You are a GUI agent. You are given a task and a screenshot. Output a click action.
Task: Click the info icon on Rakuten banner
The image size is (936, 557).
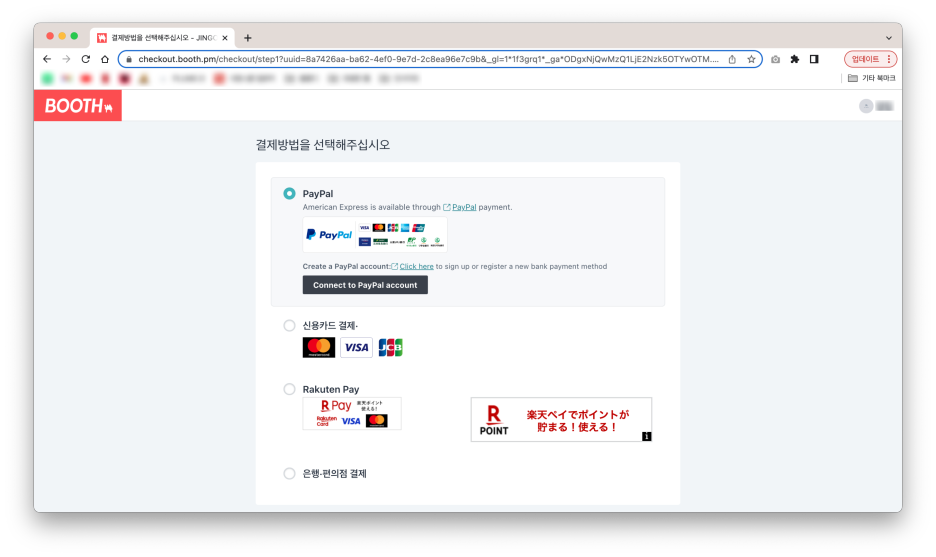[x=646, y=436]
